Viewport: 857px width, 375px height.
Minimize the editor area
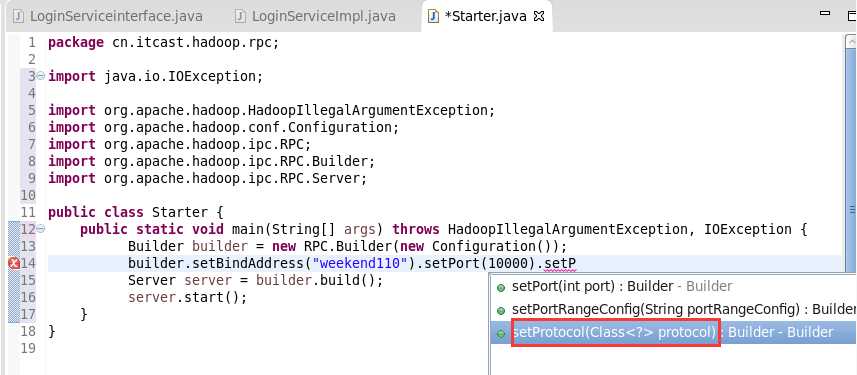825,13
